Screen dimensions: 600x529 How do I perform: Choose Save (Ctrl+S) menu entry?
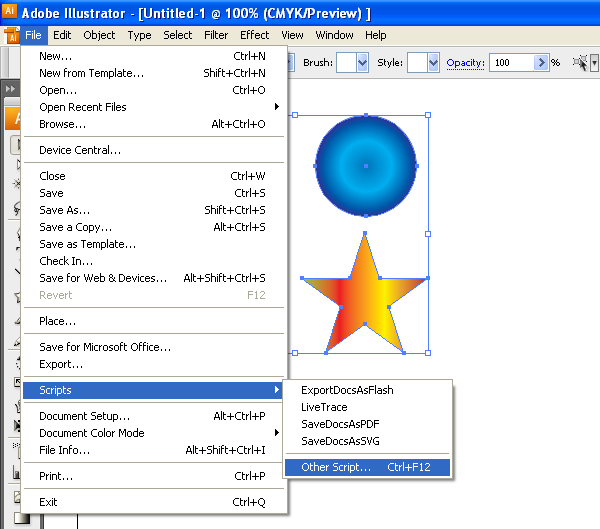(x=153, y=193)
